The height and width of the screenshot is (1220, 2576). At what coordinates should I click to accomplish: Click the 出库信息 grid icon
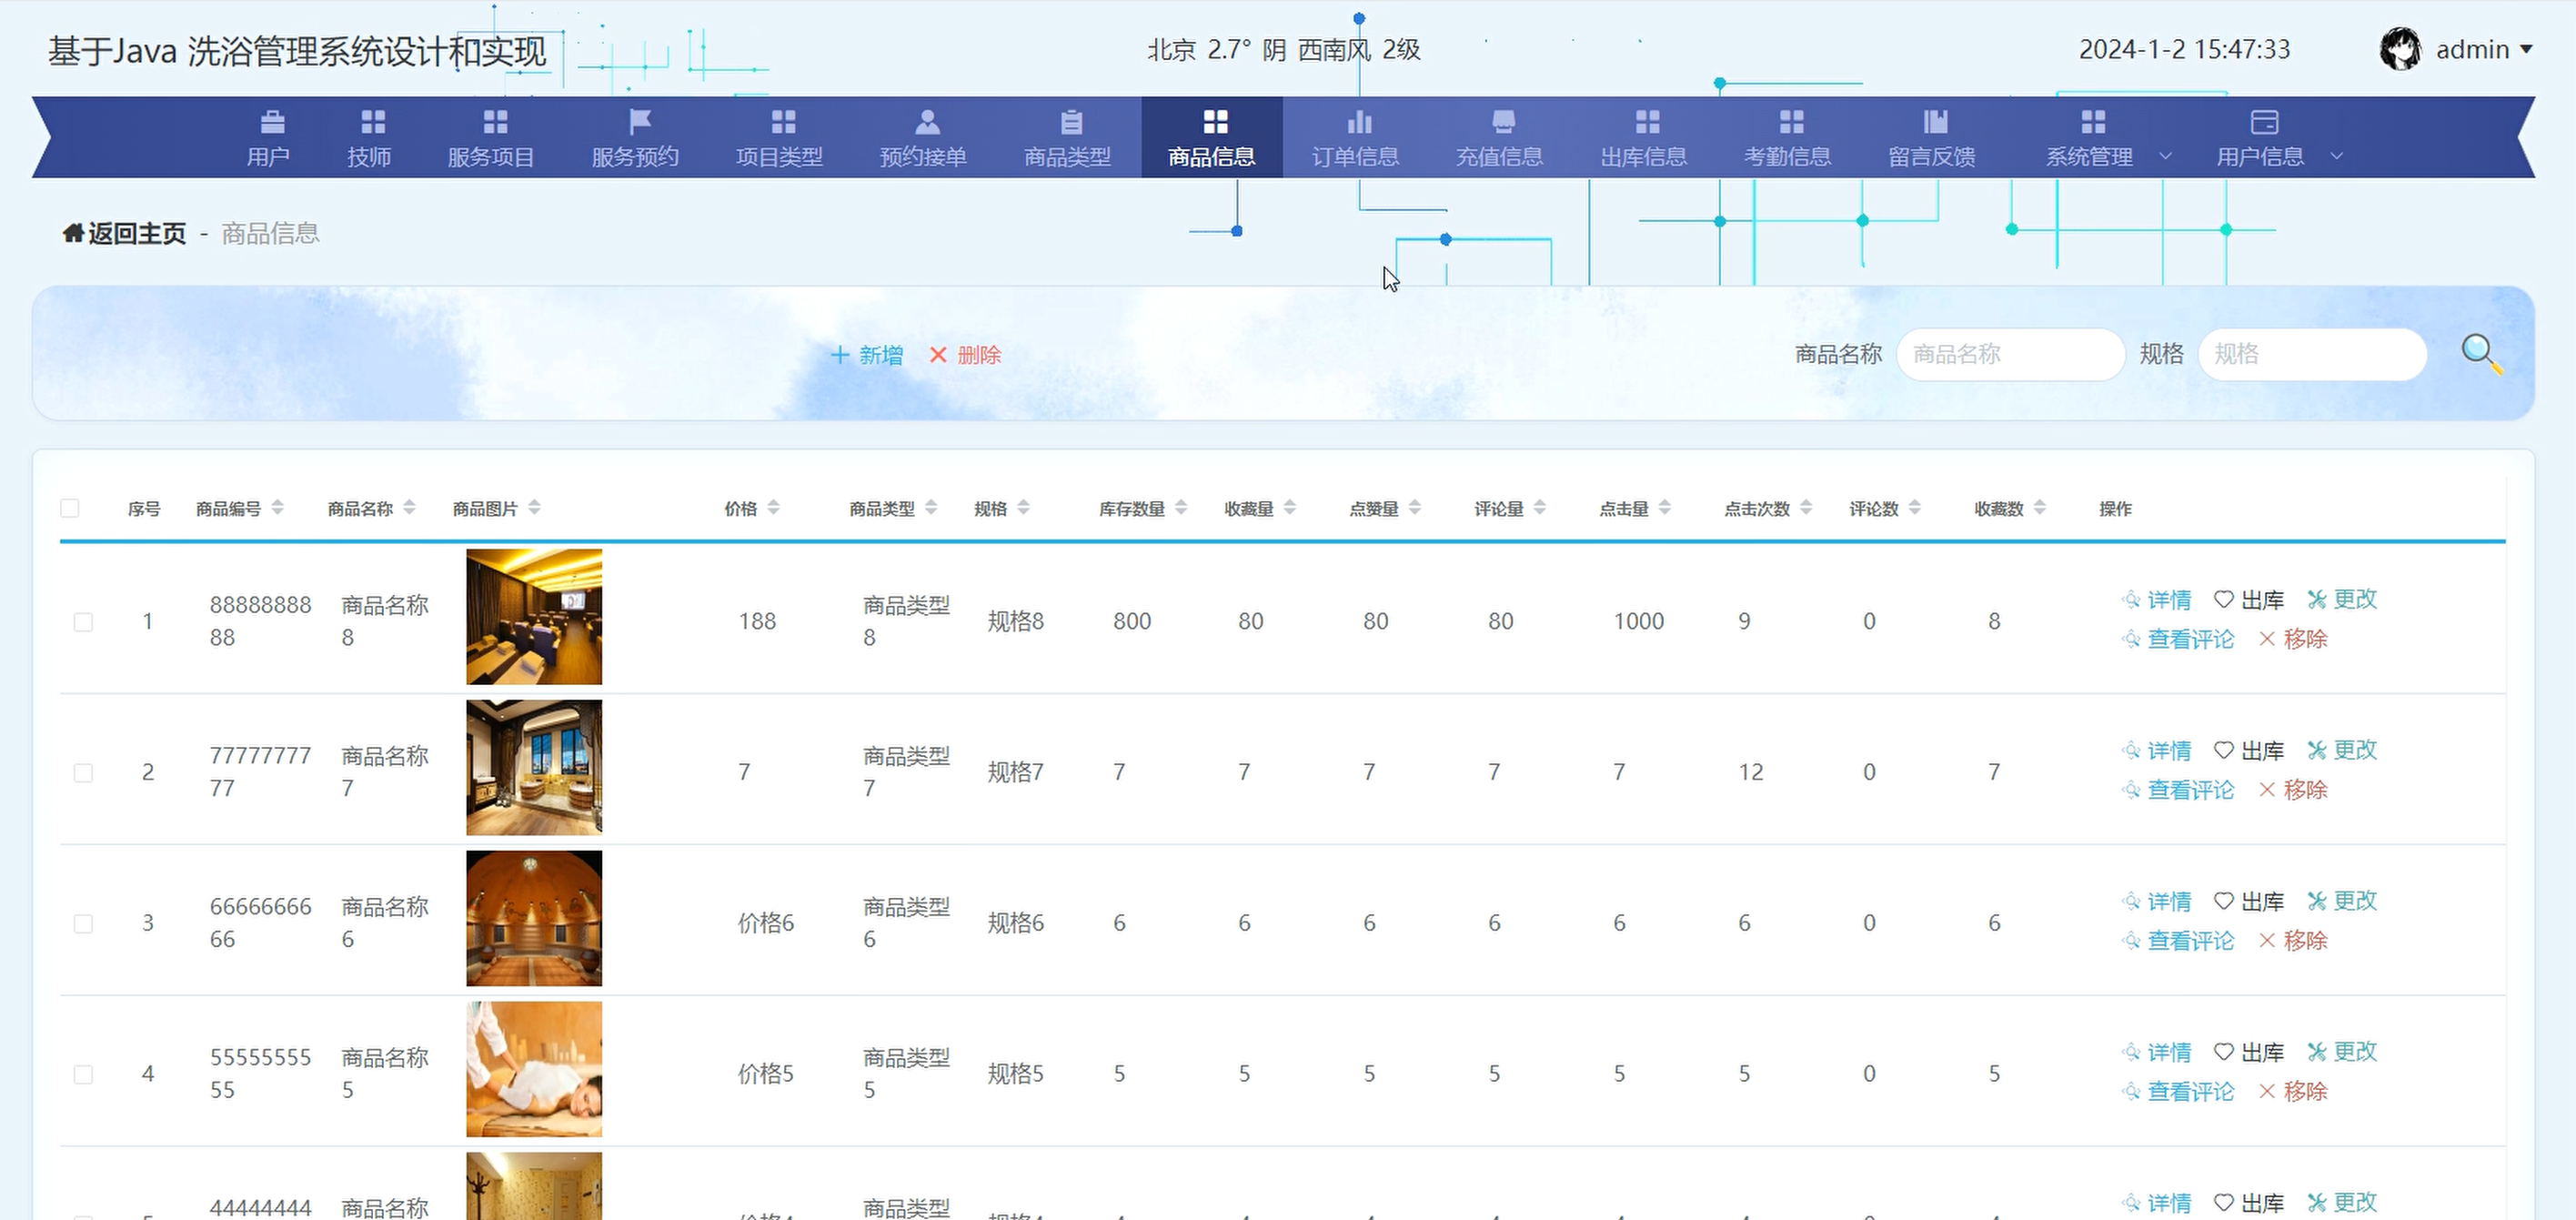point(1647,122)
